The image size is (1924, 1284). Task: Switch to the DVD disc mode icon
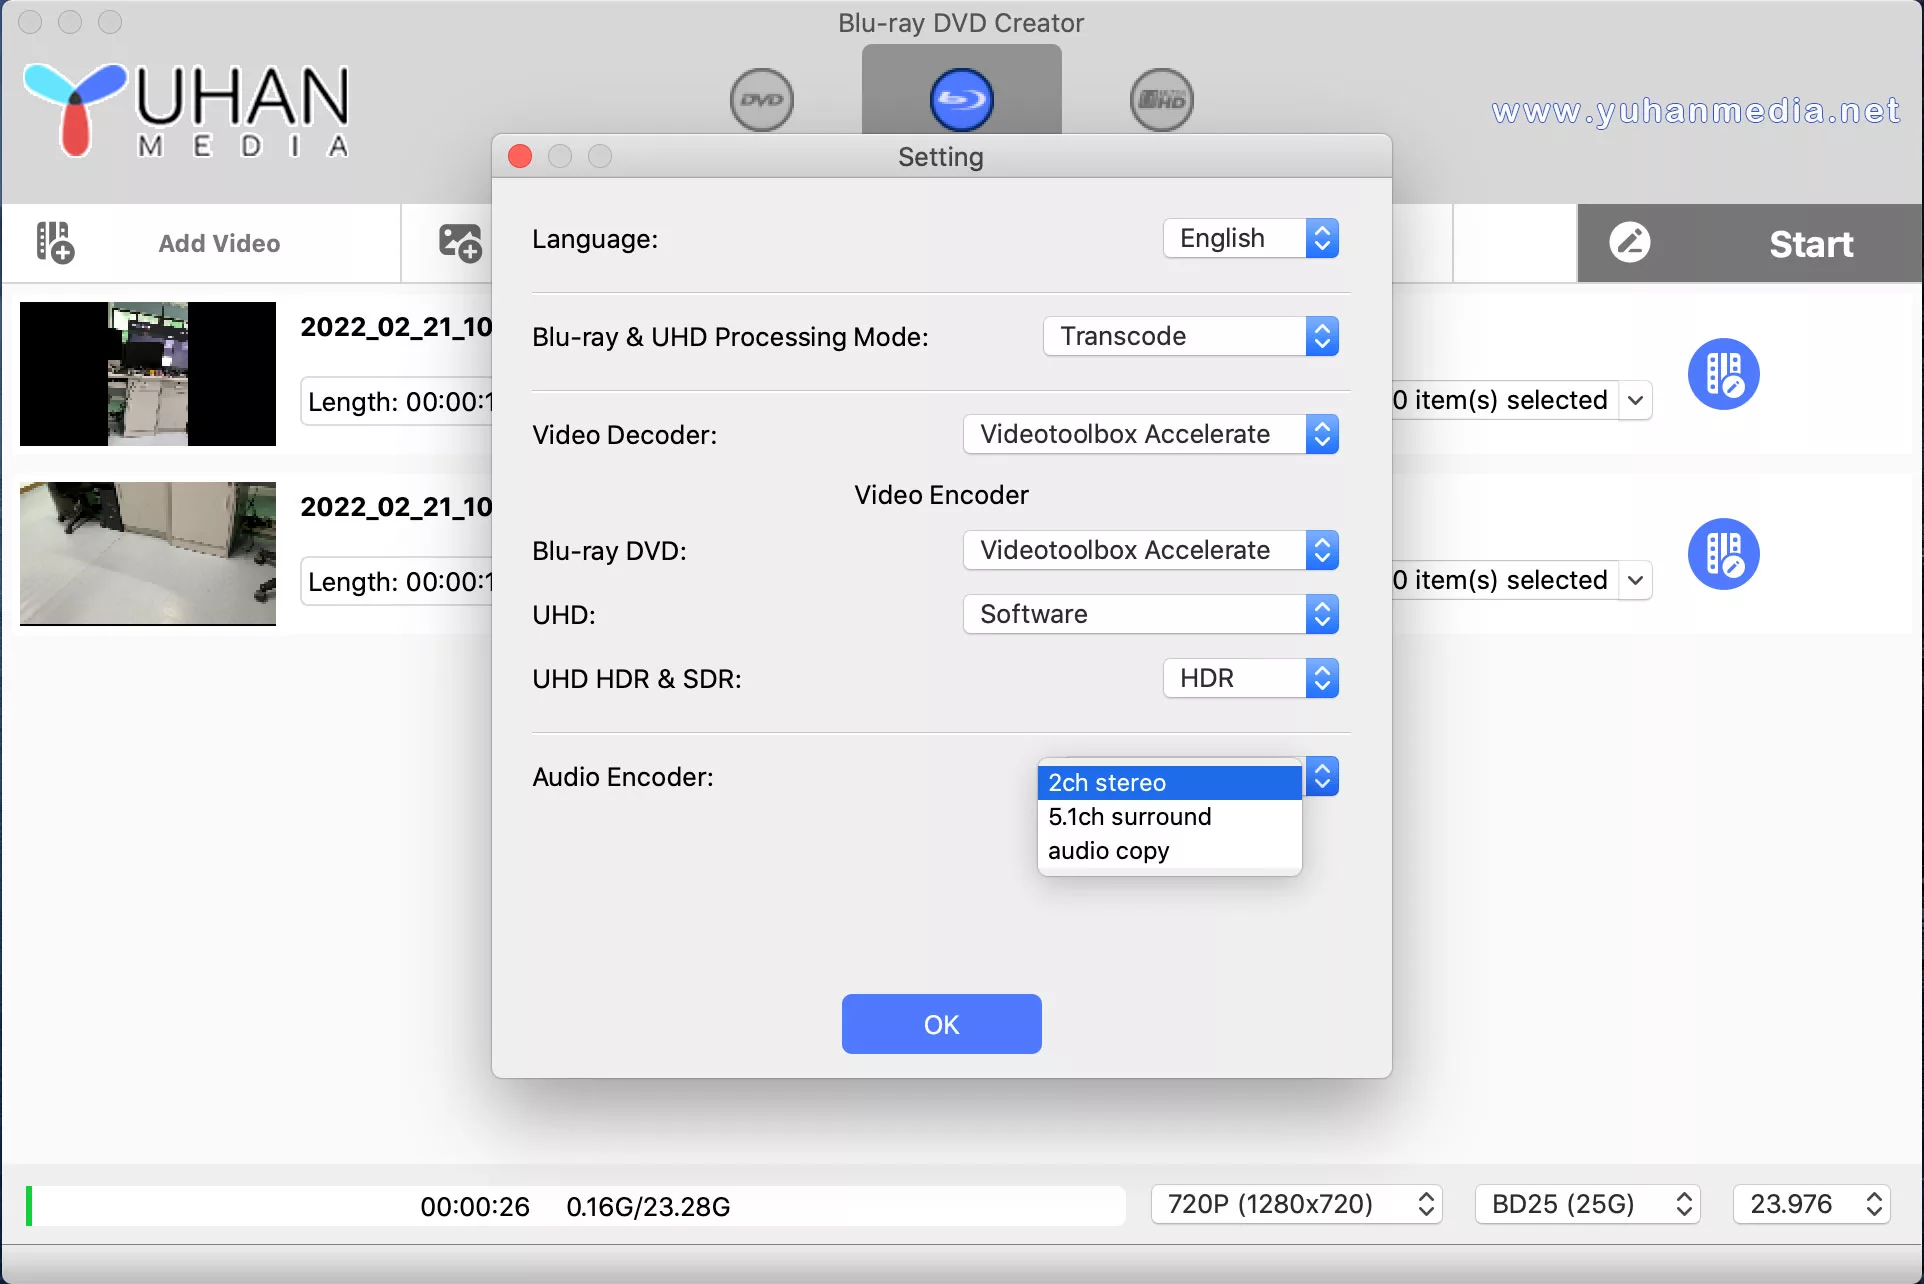tap(761, 100)
